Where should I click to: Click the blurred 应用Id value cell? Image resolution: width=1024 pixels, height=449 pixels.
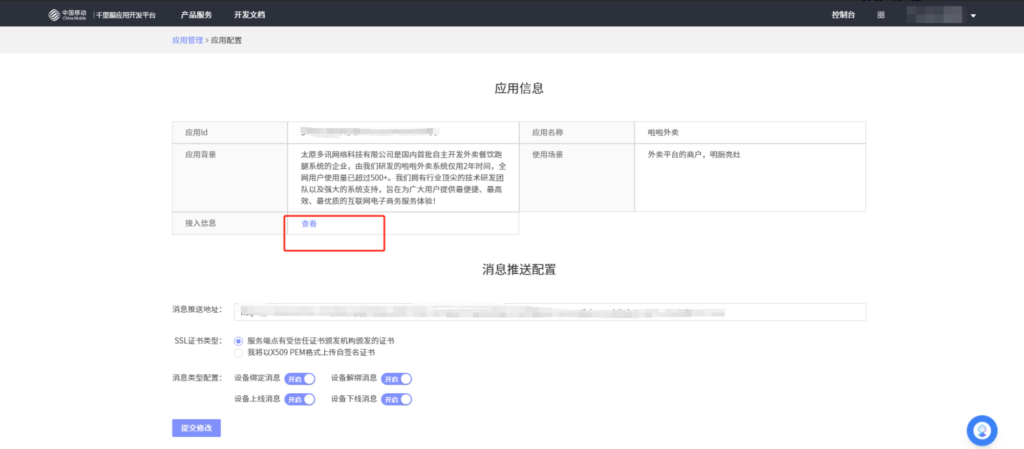403,132
